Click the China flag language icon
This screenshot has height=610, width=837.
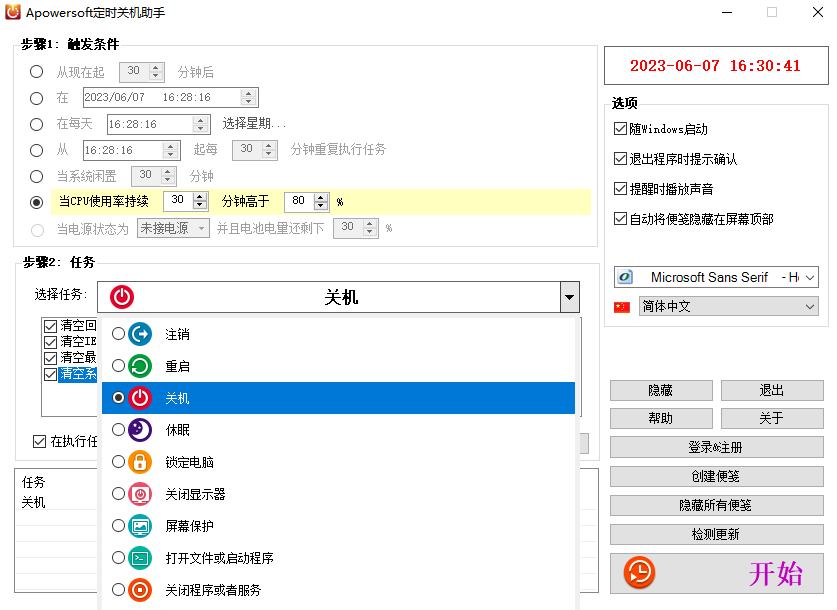click(622, 307)
